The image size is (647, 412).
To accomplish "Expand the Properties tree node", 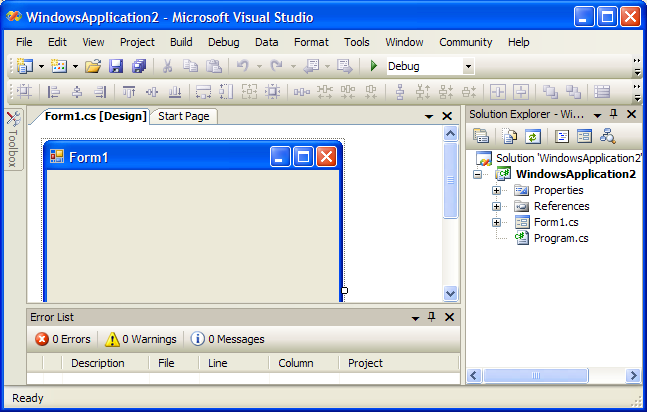I will tap(496, 190).
